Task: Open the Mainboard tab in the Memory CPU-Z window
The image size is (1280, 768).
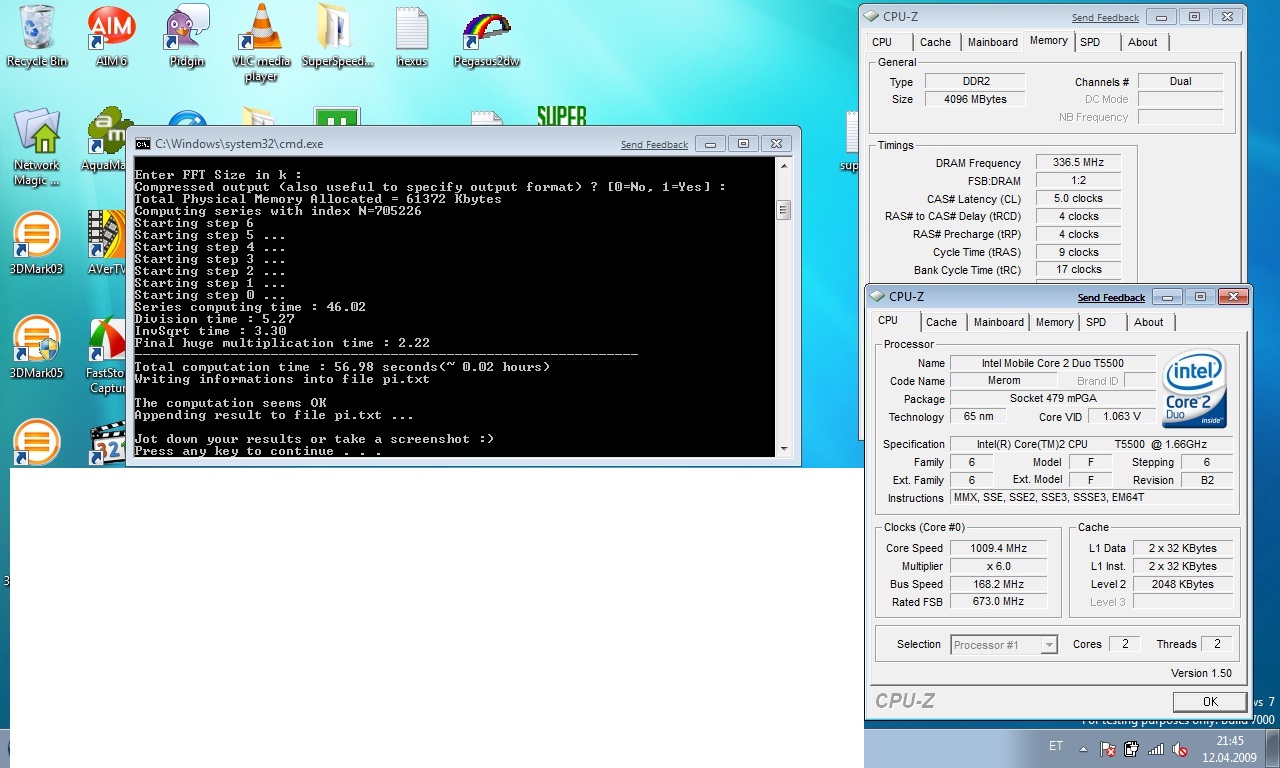Action: (x=993, y=42)
